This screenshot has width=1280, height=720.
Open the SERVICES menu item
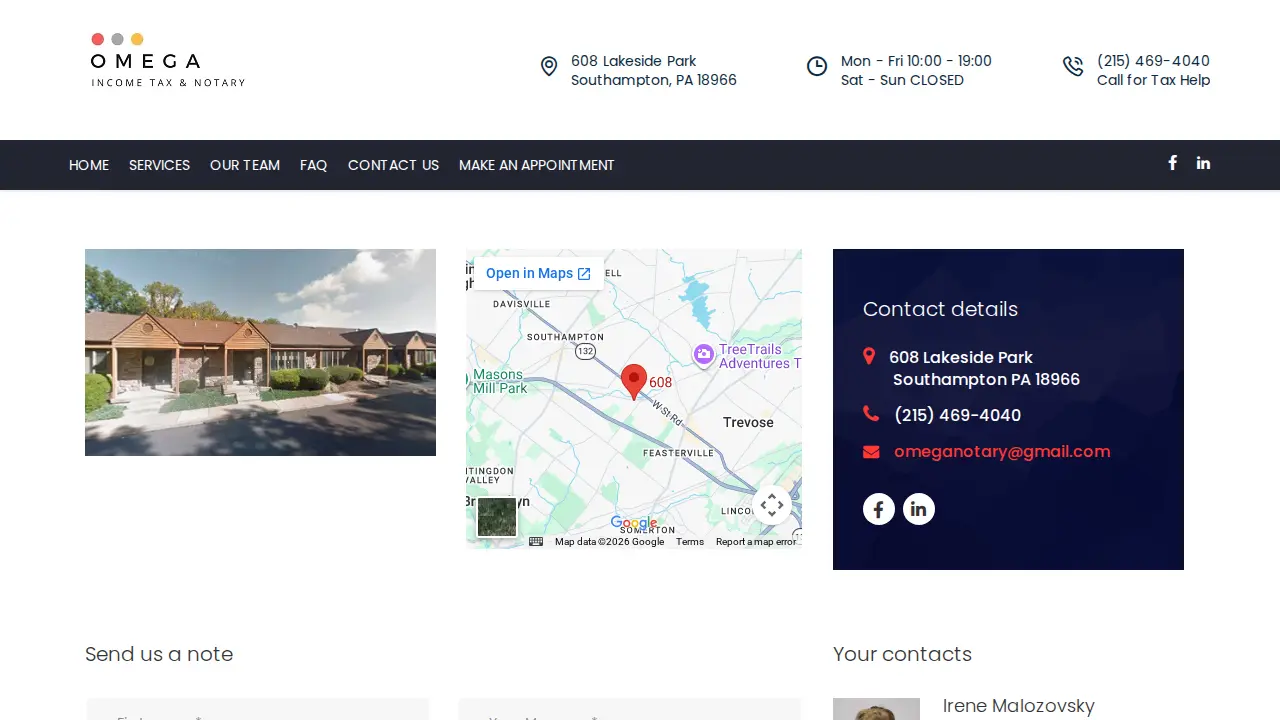(x=159, y=165)
